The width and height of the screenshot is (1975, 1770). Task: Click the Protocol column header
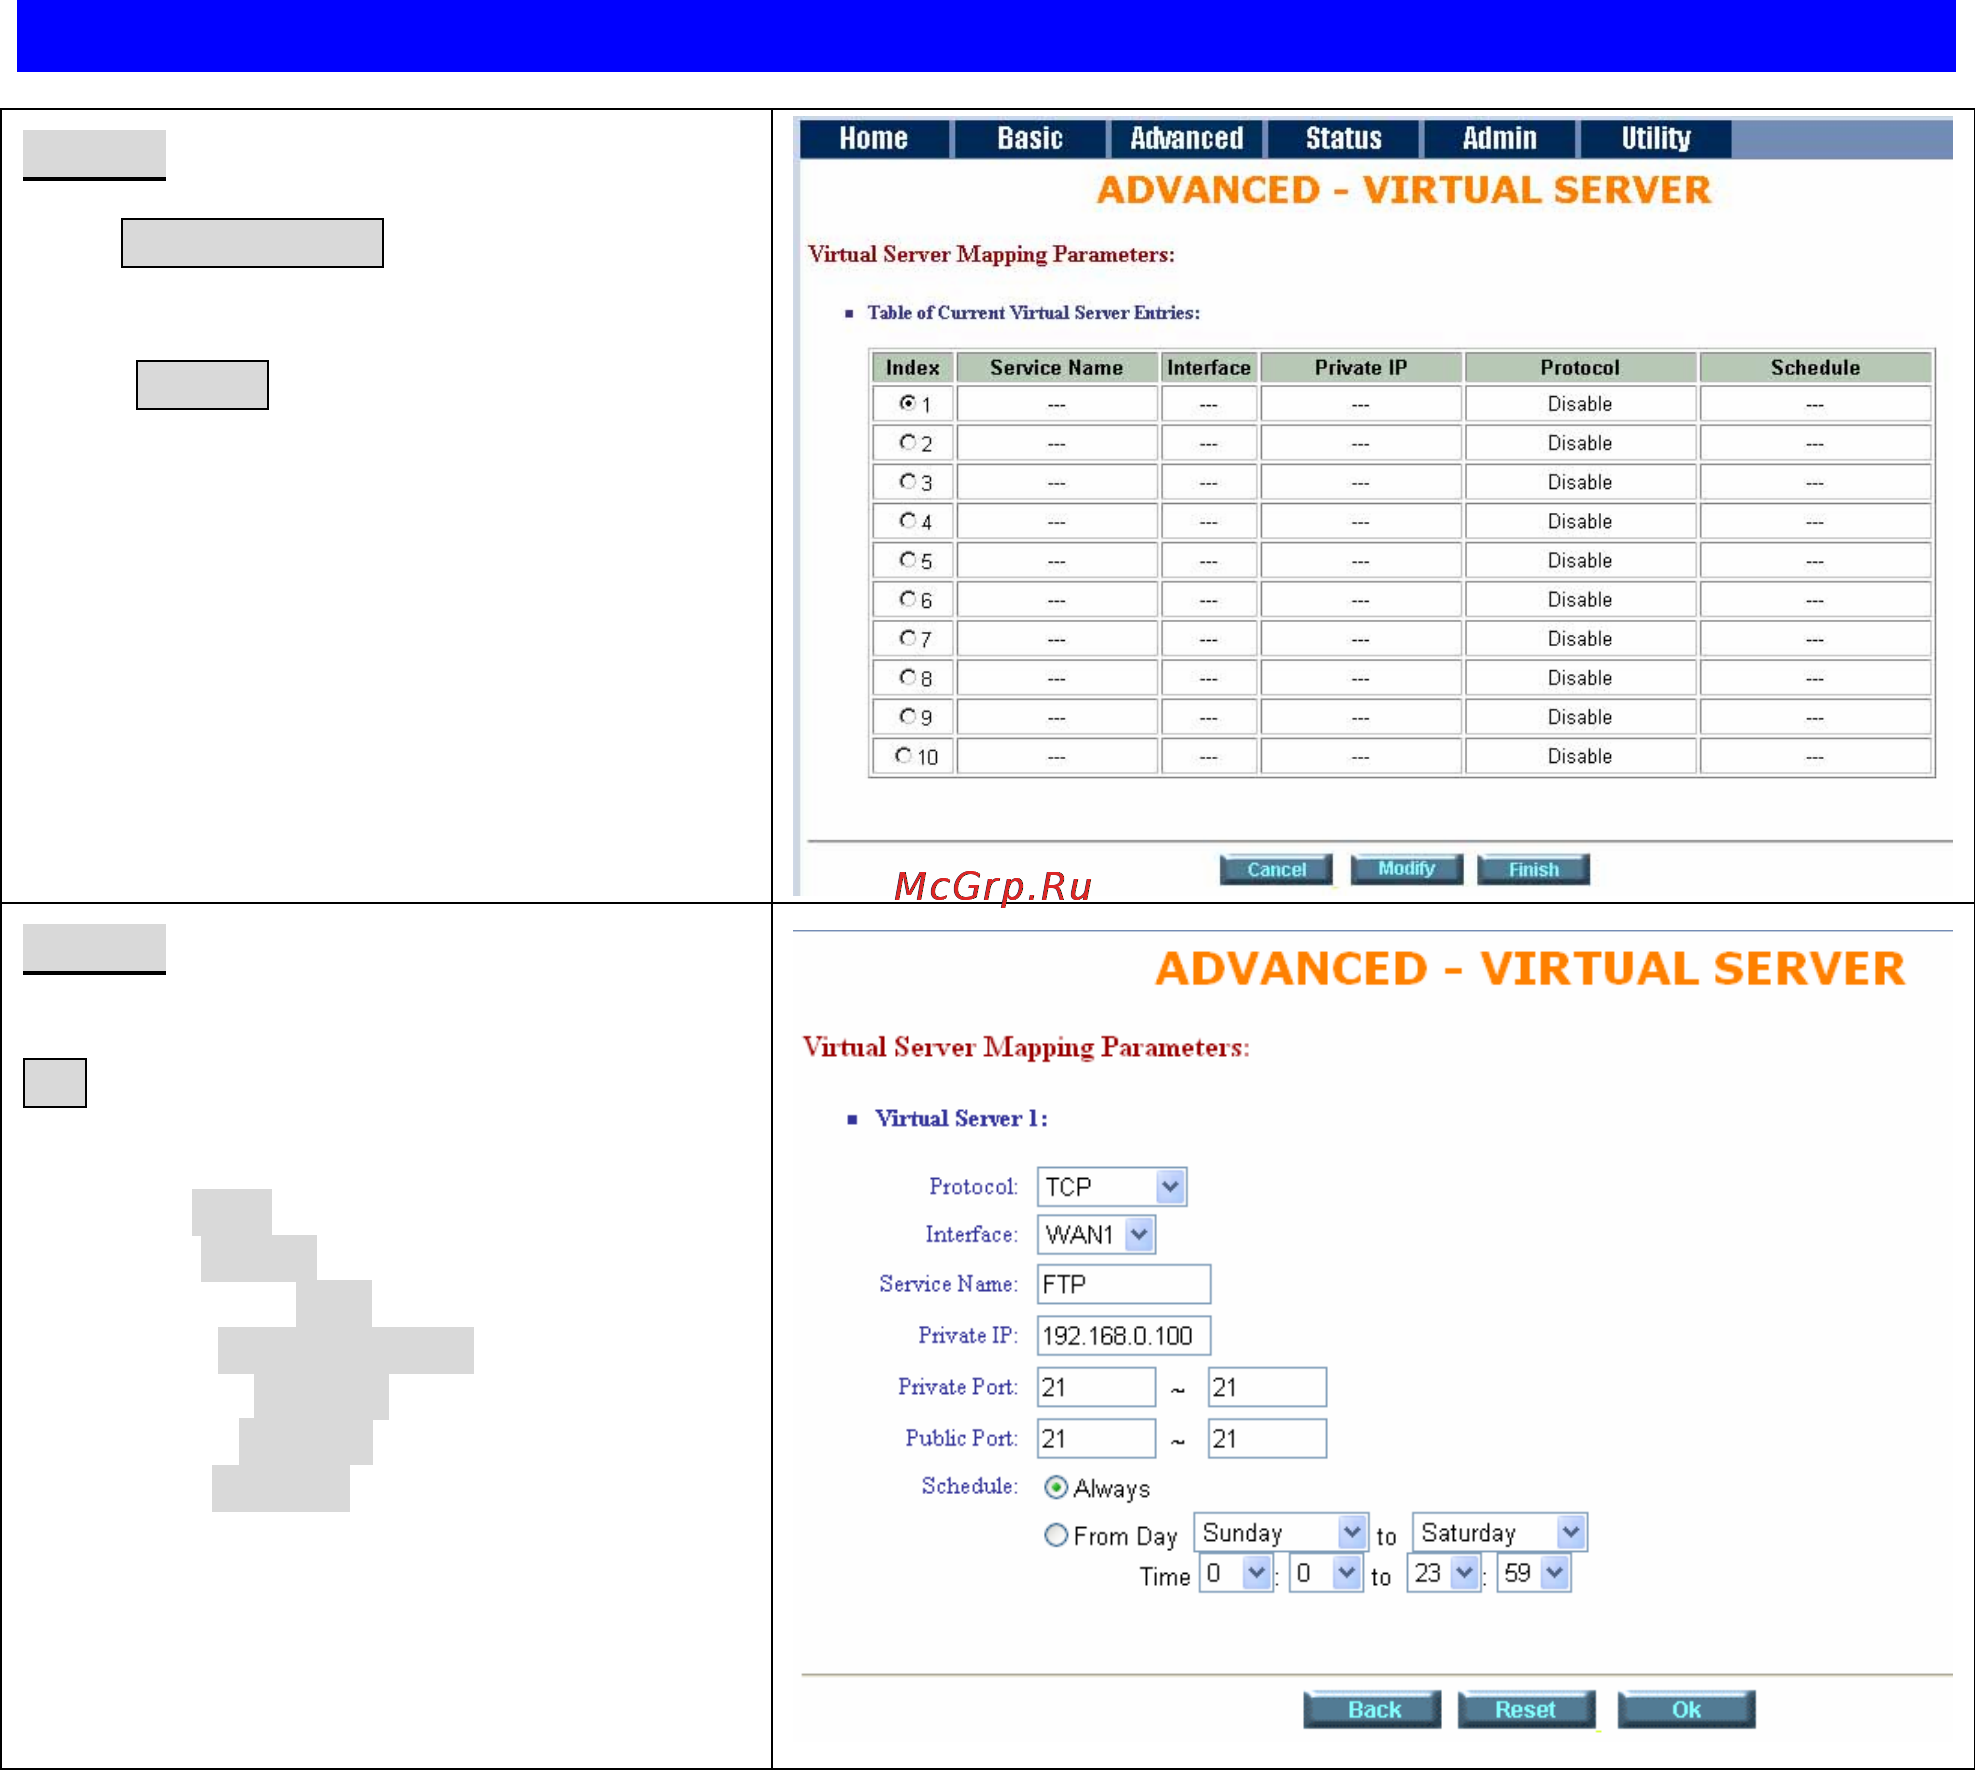click(1580, 367)
